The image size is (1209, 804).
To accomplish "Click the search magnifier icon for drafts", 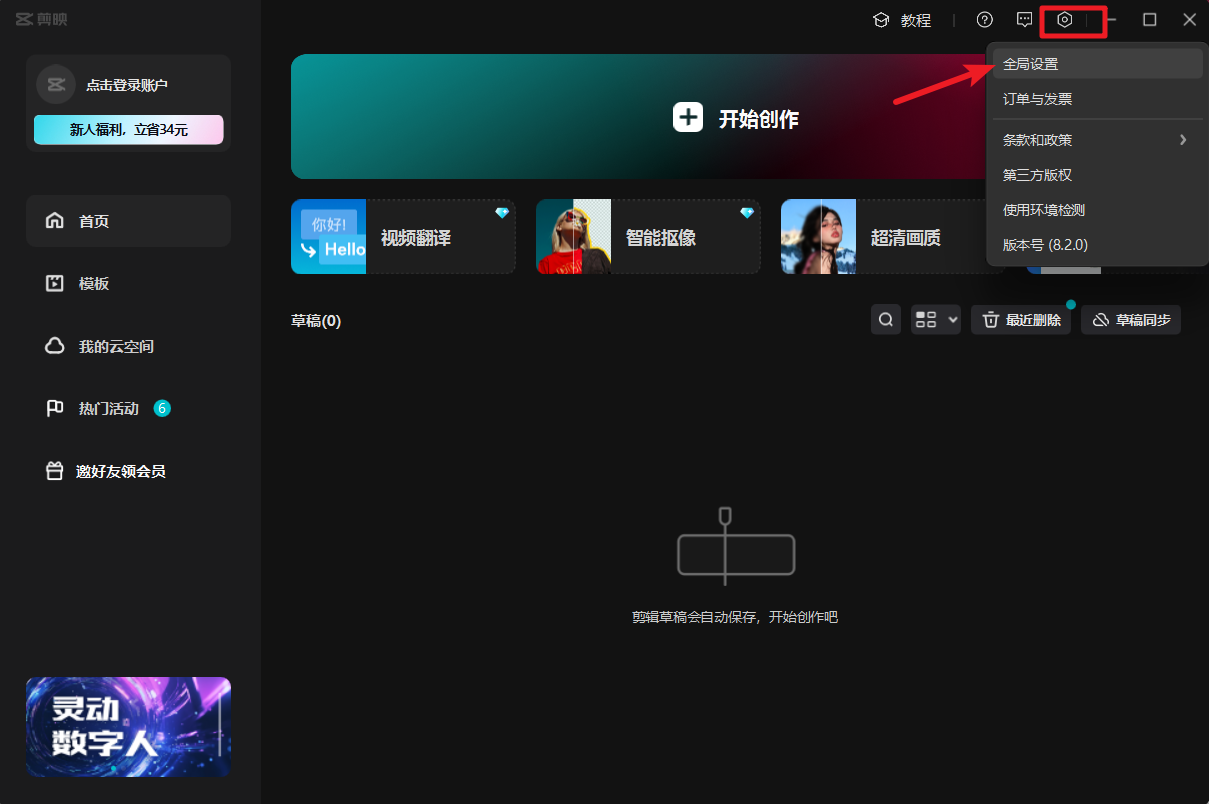I will tap(886, 320).
